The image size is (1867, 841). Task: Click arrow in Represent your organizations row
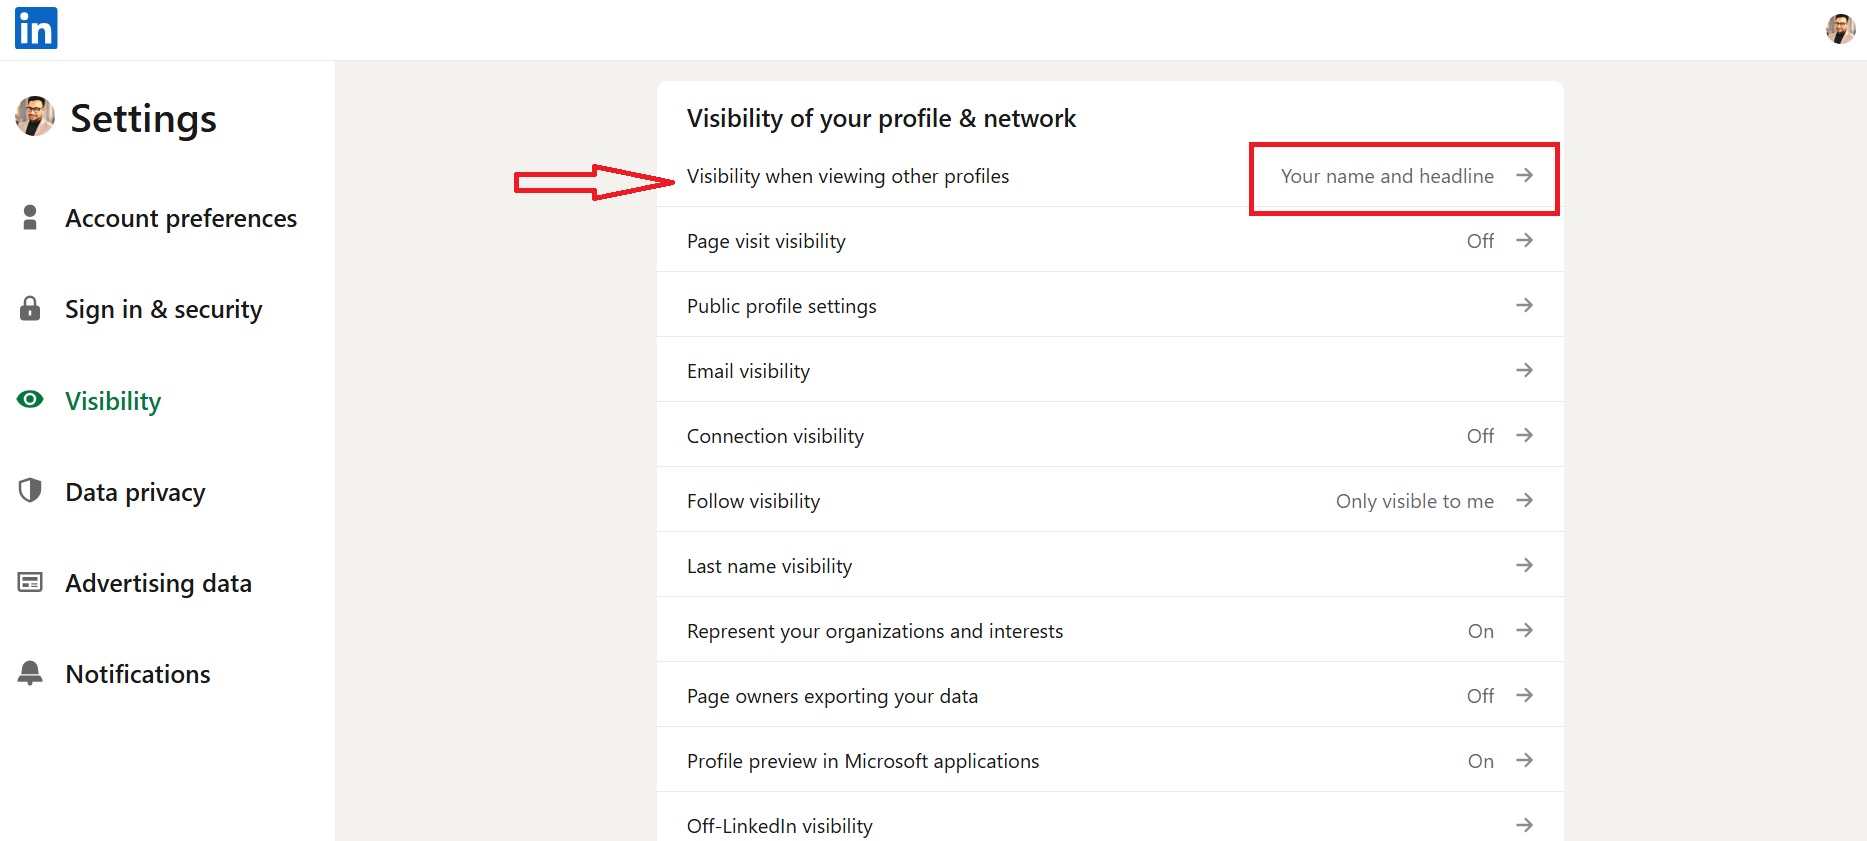pos(1524,630)
